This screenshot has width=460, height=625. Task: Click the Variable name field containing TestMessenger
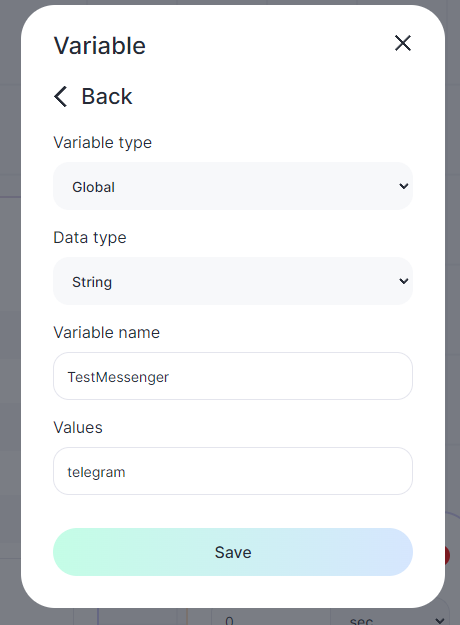pos(233,376)
